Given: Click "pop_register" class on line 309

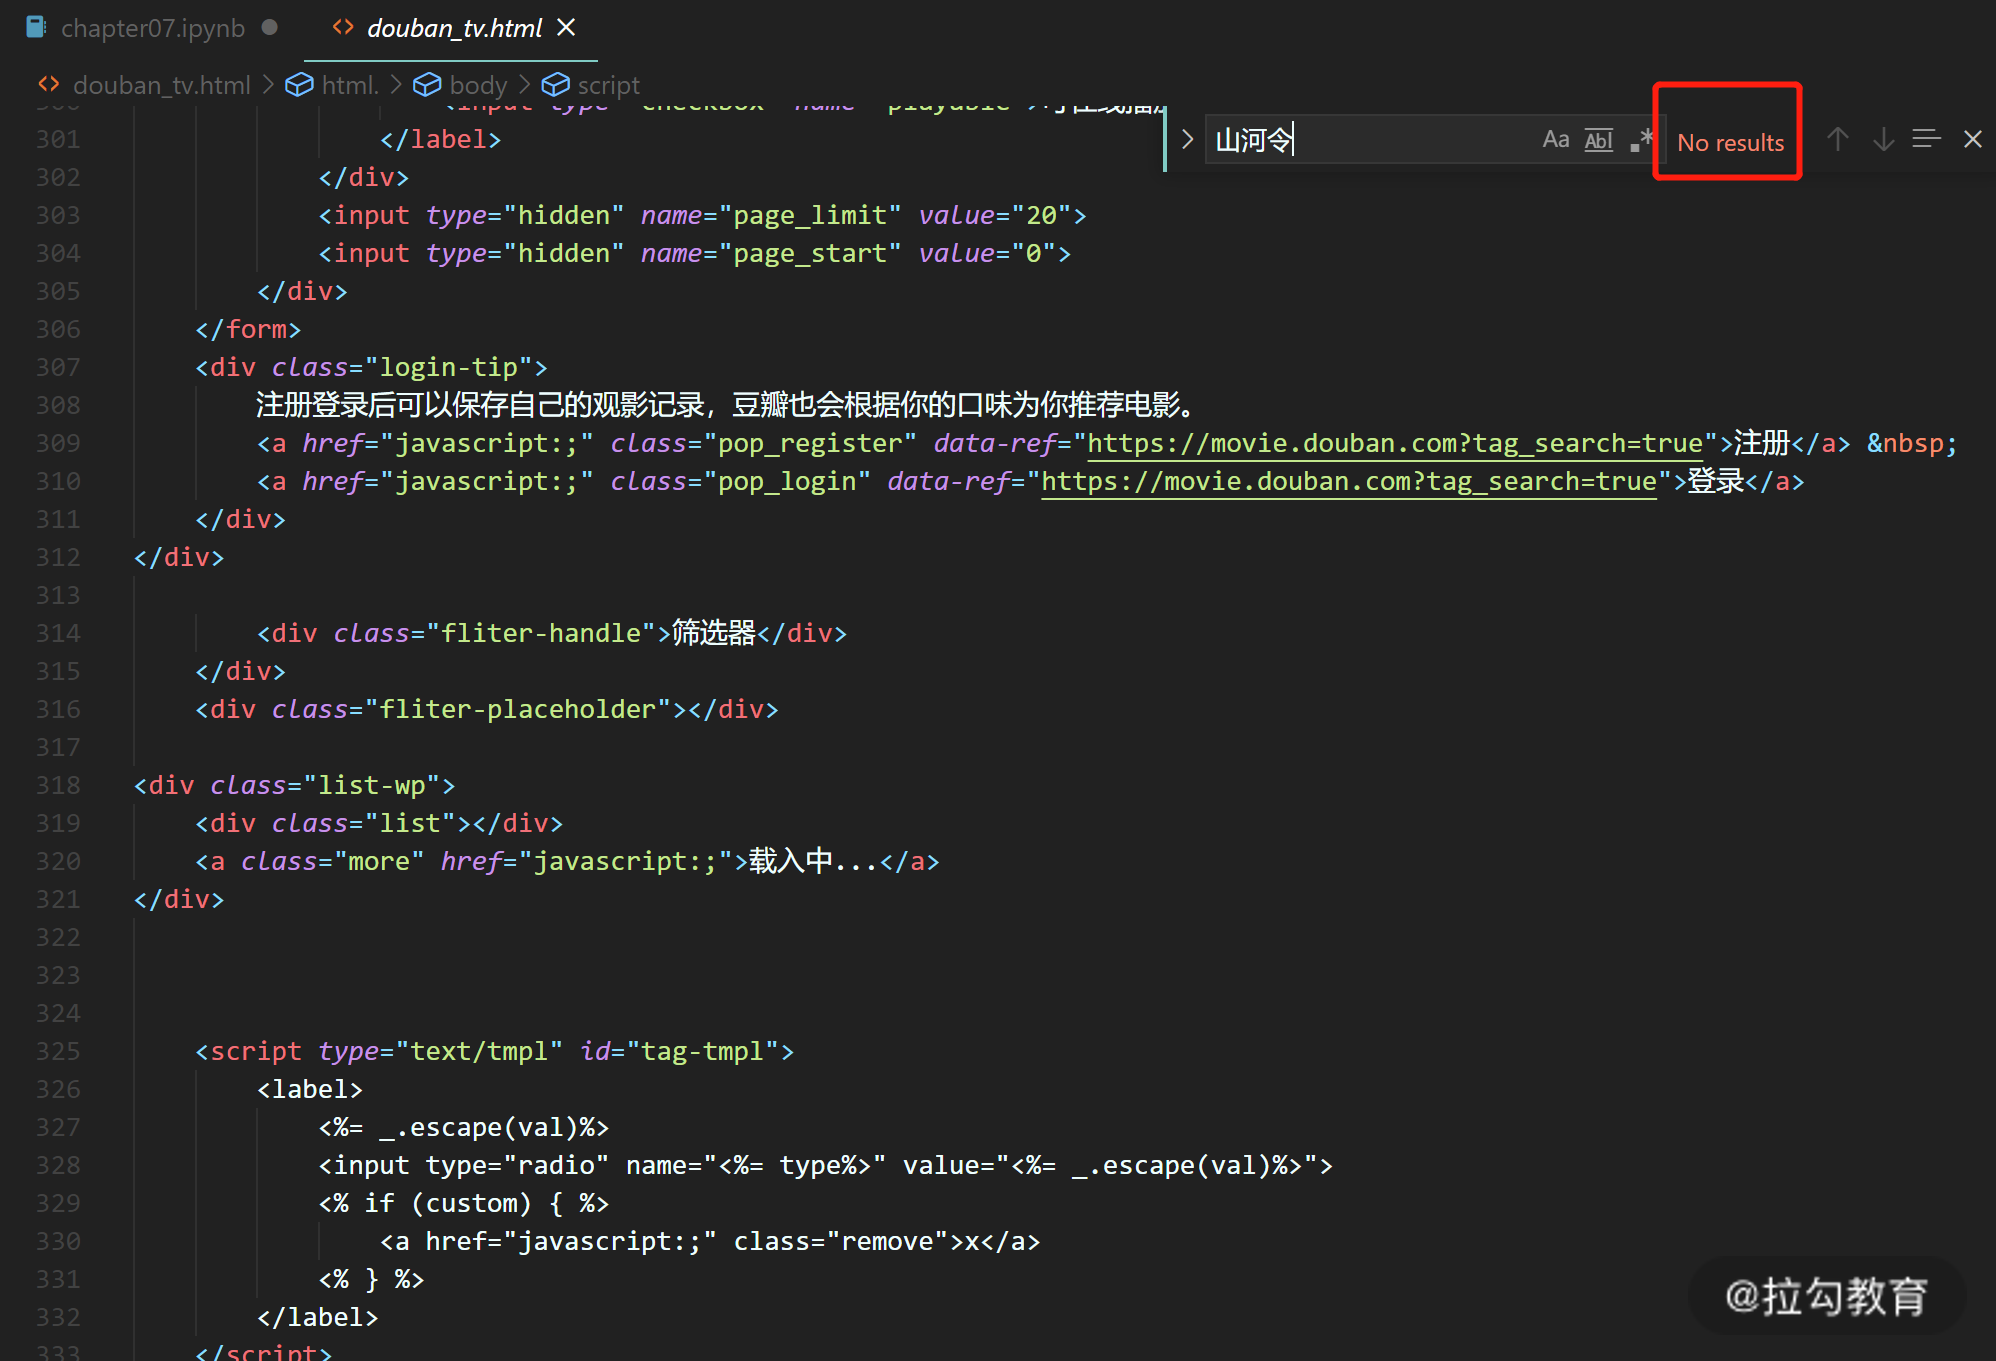Looking at the screenshot, I should point(810,443).
